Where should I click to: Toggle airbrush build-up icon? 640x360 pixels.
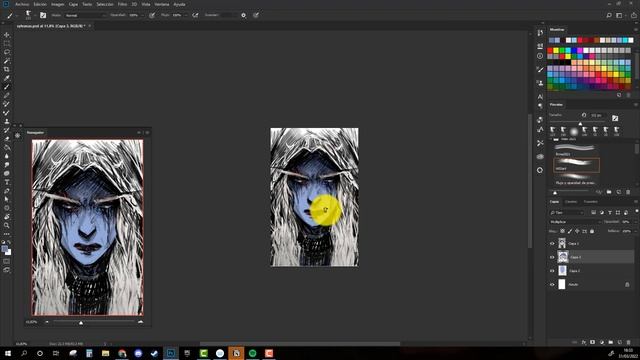point(196,15)
